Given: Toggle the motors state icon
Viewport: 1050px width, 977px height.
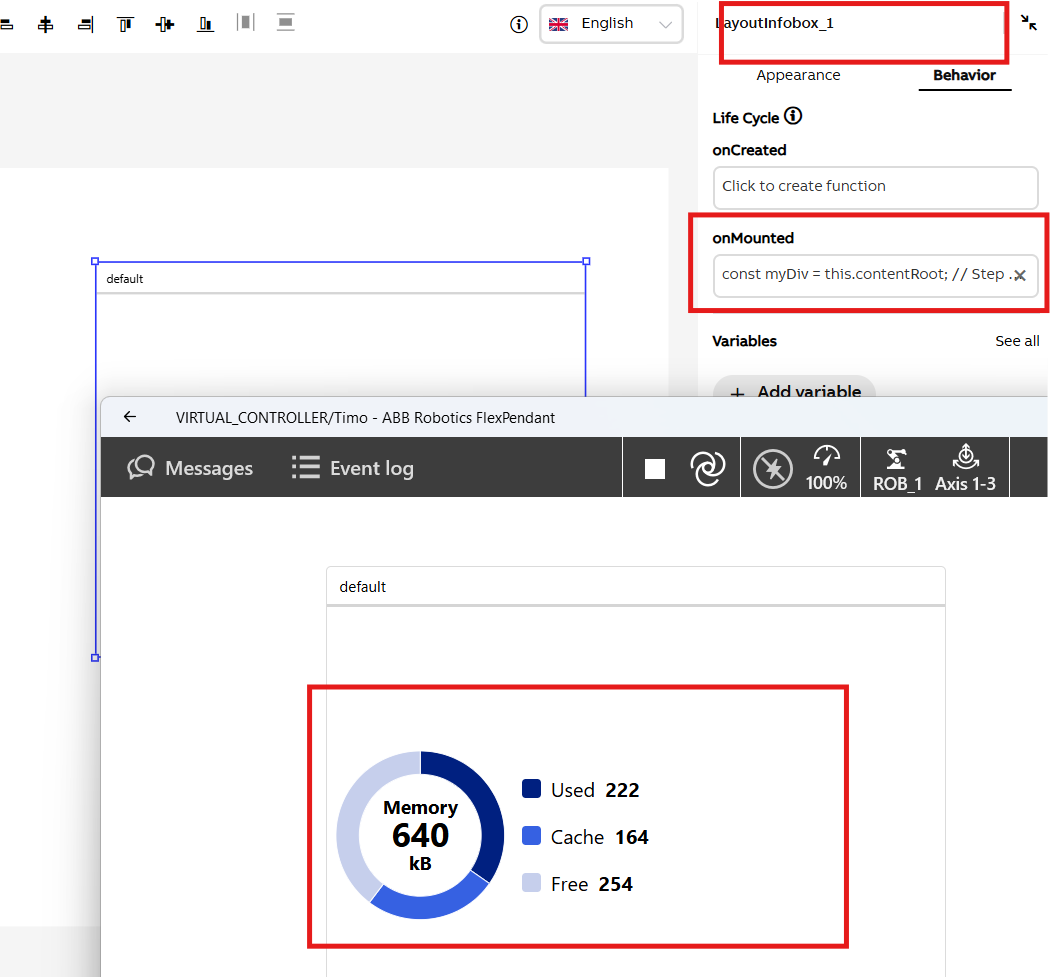Looking at the screenshot, I should point(772,468).
